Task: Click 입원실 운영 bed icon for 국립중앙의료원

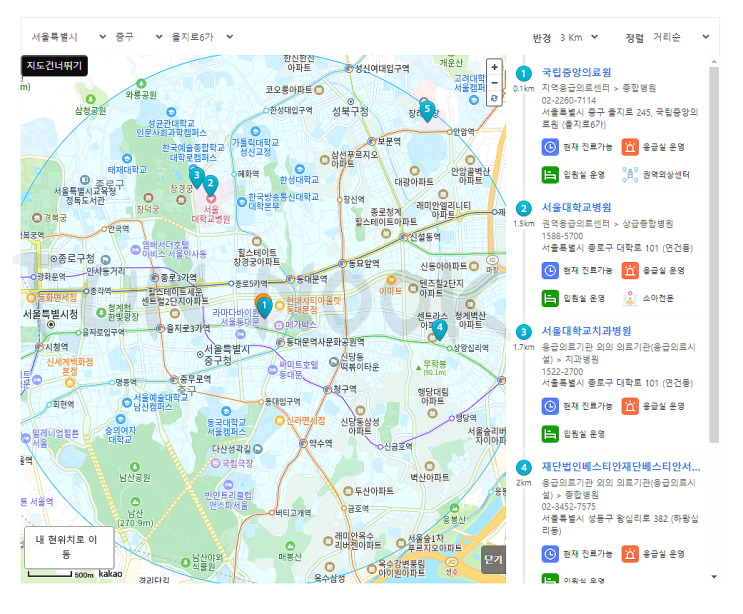Action: pyautogui.click(x=550, y=175)
